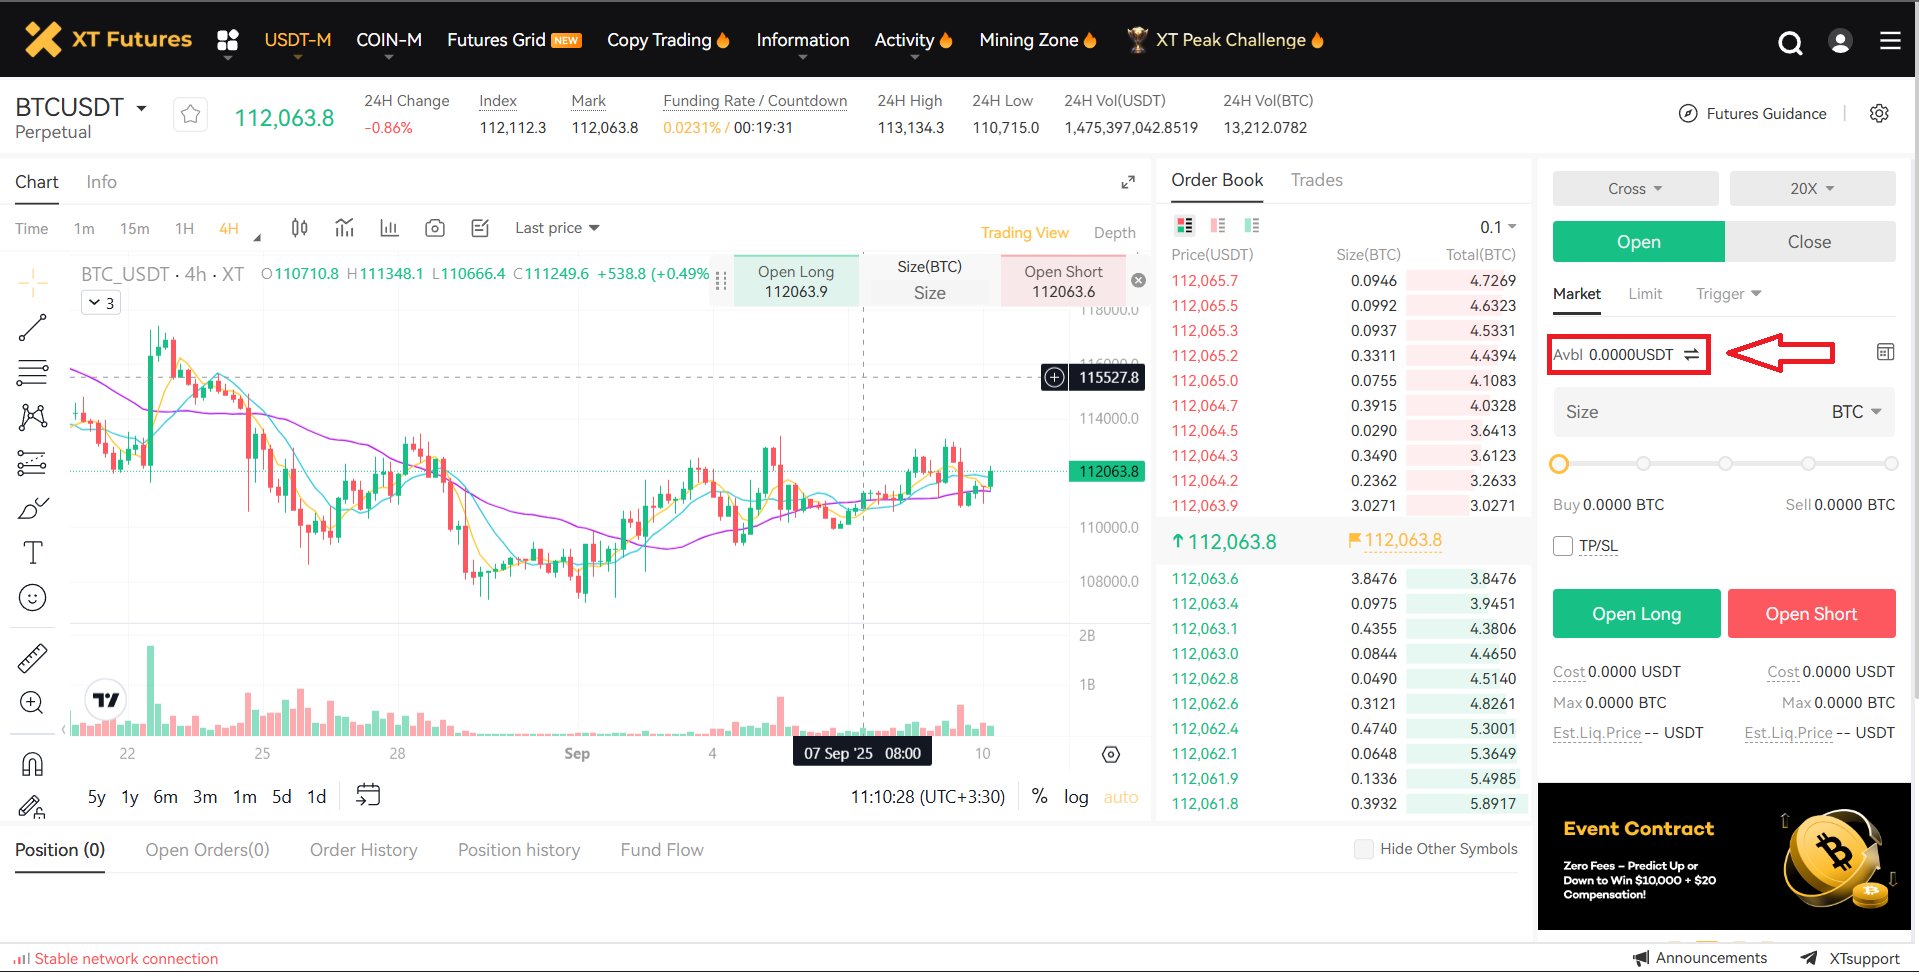Switch to the Trades tab
Image resolution: width=1919 pixels, height=972 pixels.
[1316, 180]
